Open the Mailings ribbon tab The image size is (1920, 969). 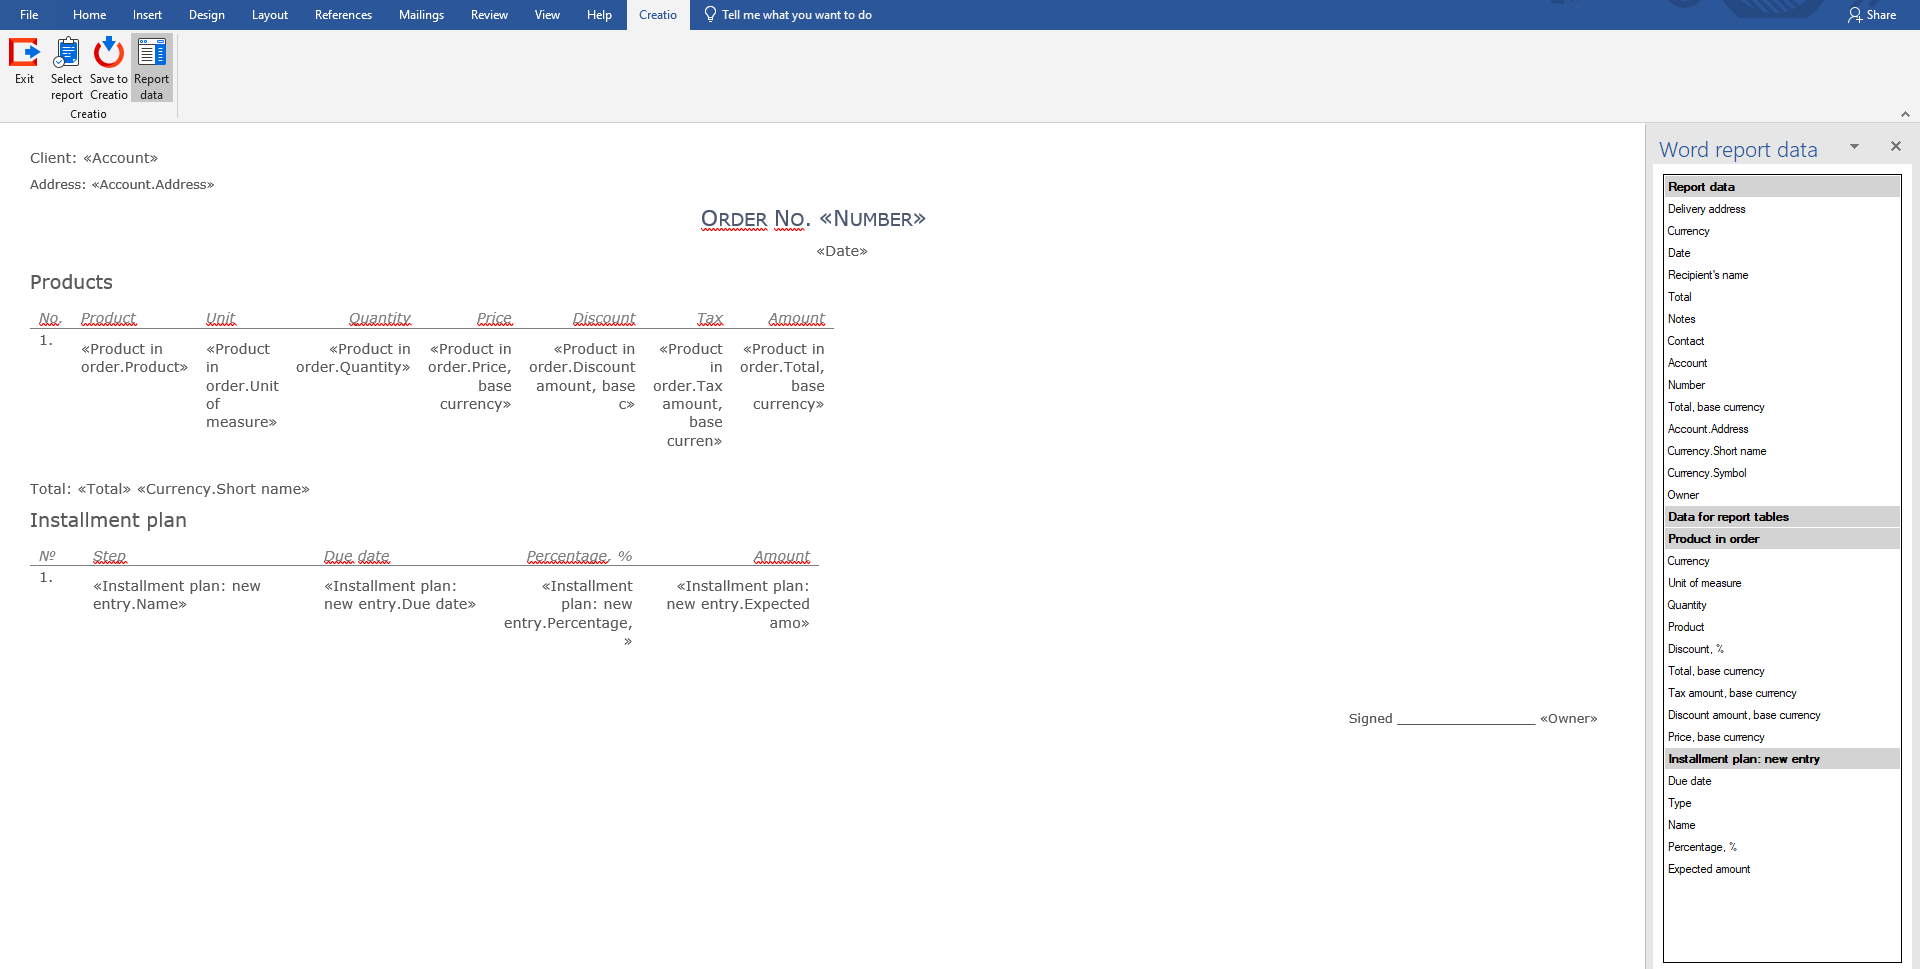tap(421, 14)
